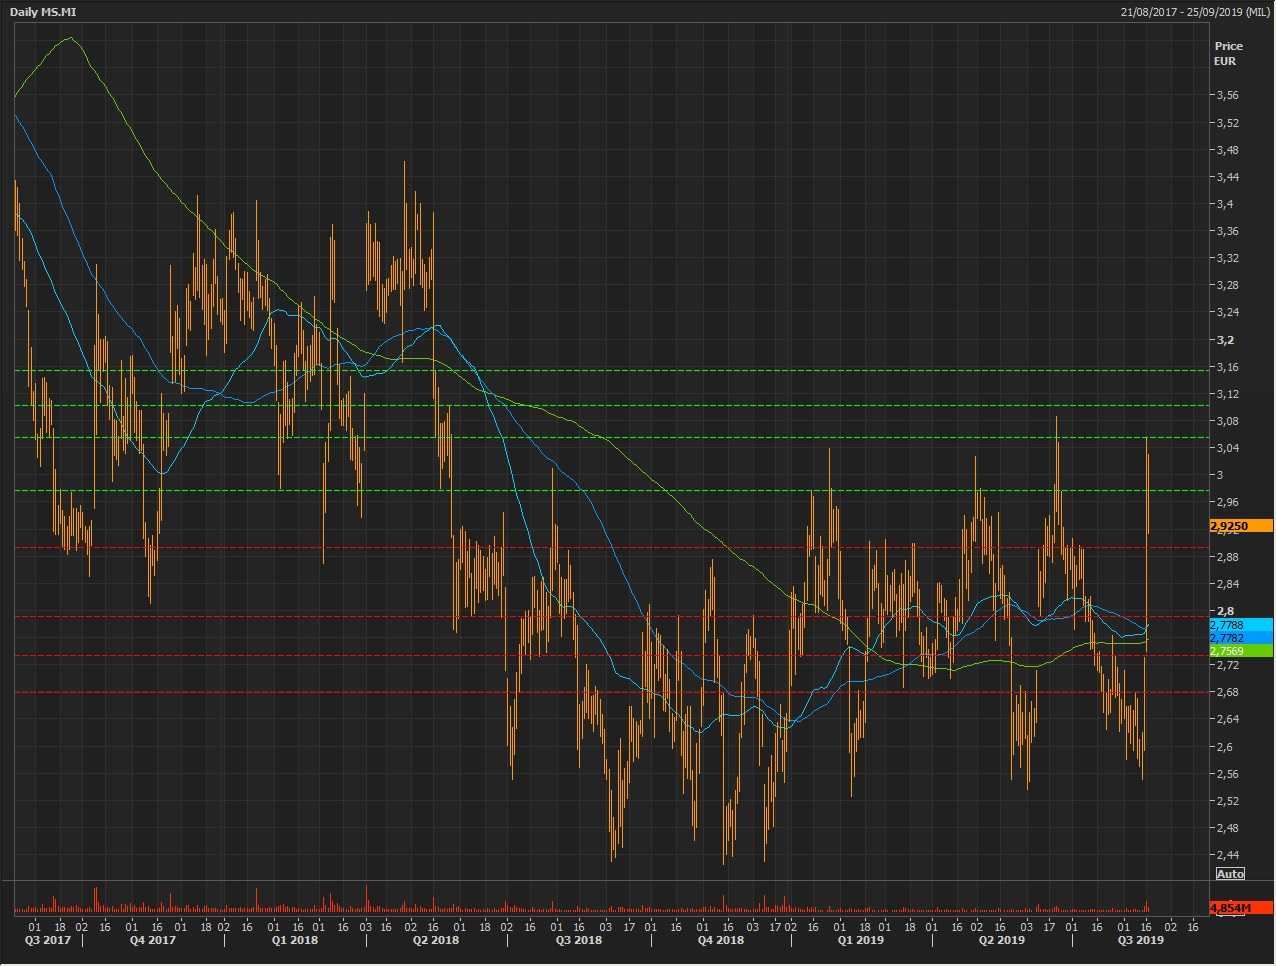Click the Q2 2019 label on time axis

(1001, 940)
